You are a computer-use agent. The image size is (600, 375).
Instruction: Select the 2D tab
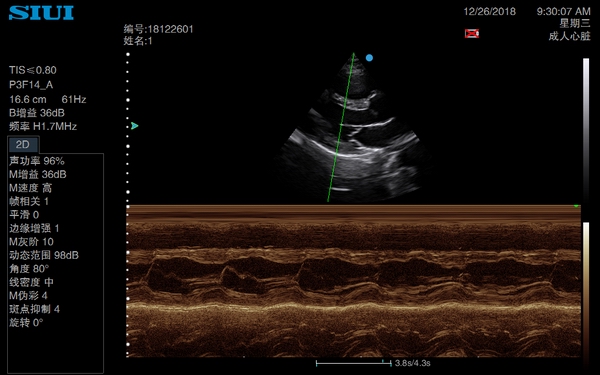[x=23, y=144]
